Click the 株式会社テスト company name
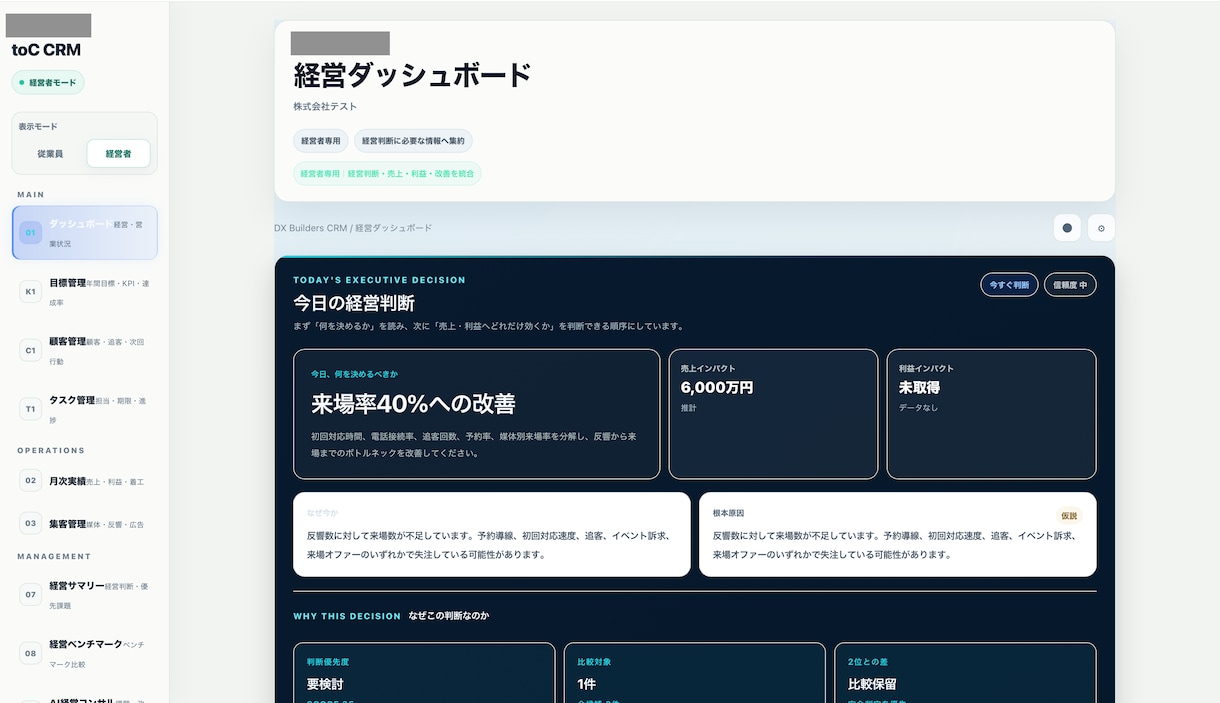The image size is (1220, 703). pyautogui.click(x=325, y=106)
